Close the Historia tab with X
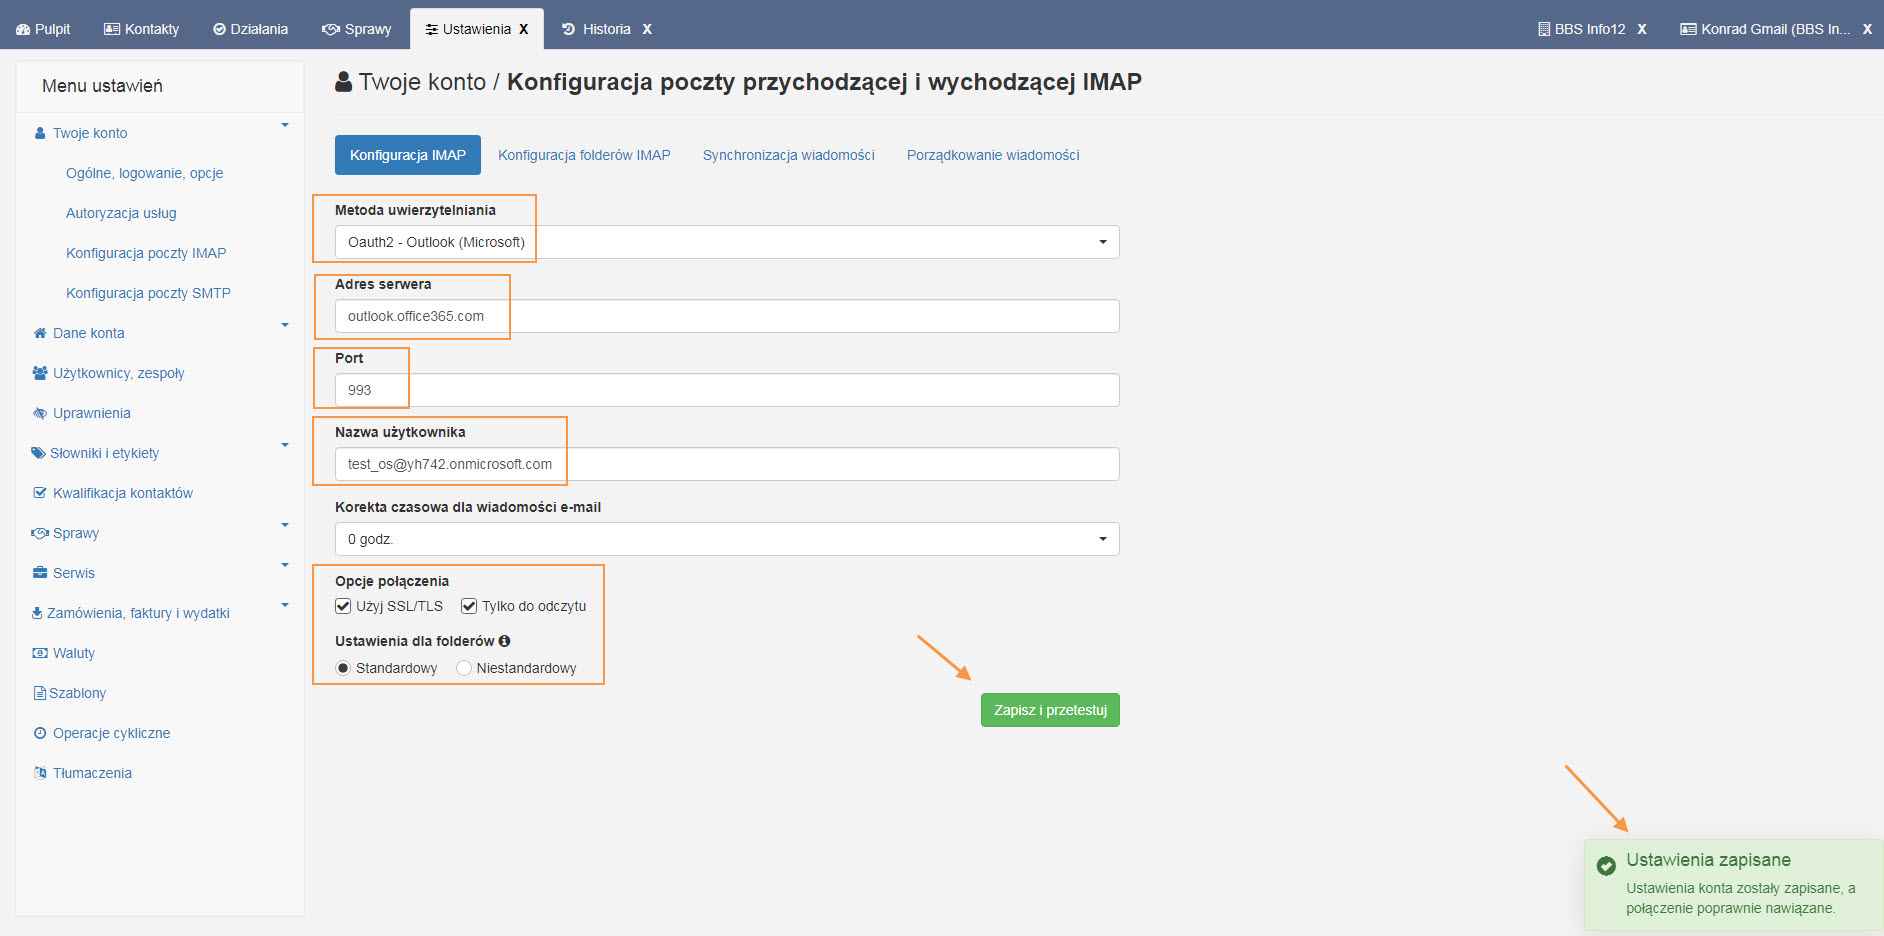 pos(647,30)
